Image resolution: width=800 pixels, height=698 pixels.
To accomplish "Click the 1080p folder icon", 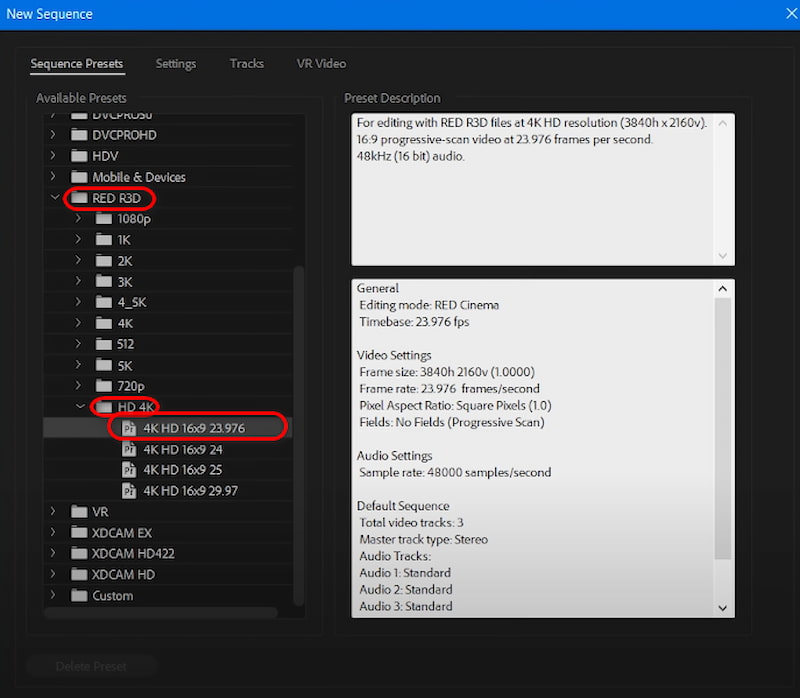I will coord(104,218).
